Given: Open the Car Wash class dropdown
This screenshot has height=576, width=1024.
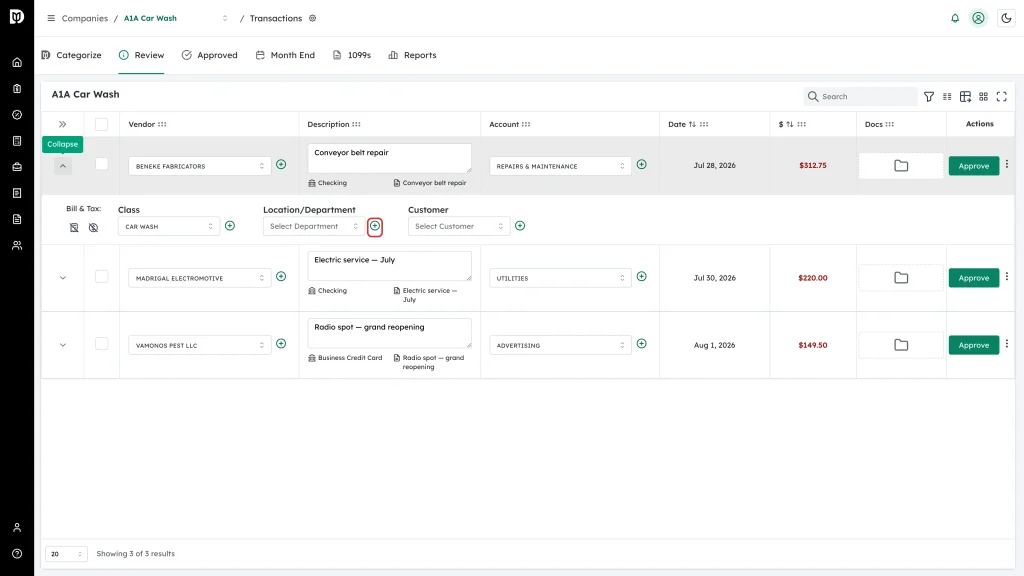Looking at the screenshot, I should (x=168, y=227).
